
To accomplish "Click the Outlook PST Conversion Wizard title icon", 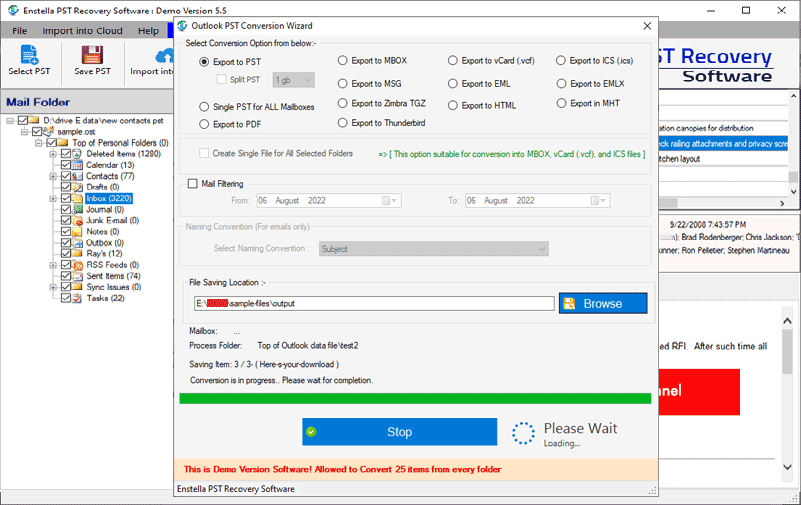I will [182, 26].
